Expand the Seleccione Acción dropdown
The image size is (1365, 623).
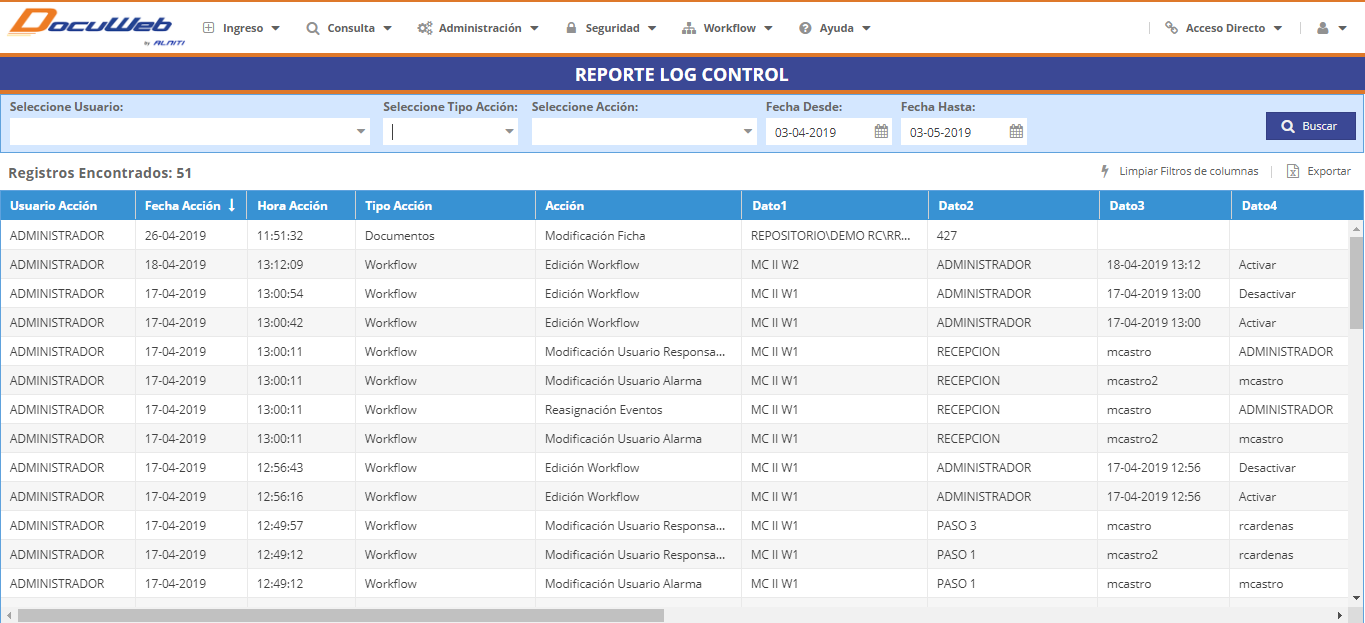click(x=748, y=131)
